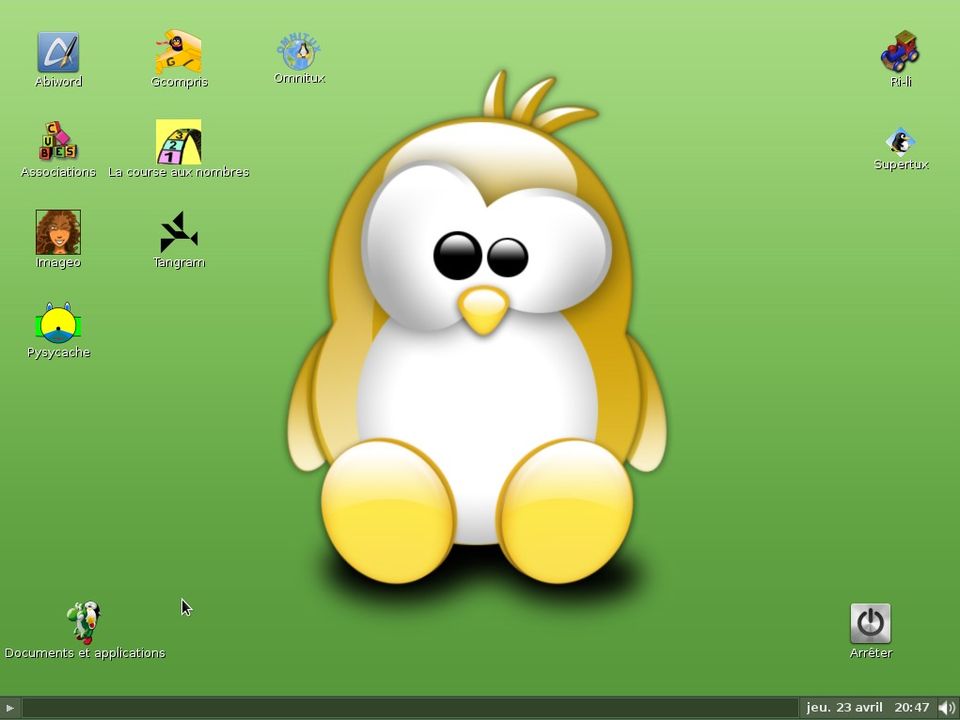Start Pysycache mouse training
Screen dimensions: 960x720
point(58,322)
